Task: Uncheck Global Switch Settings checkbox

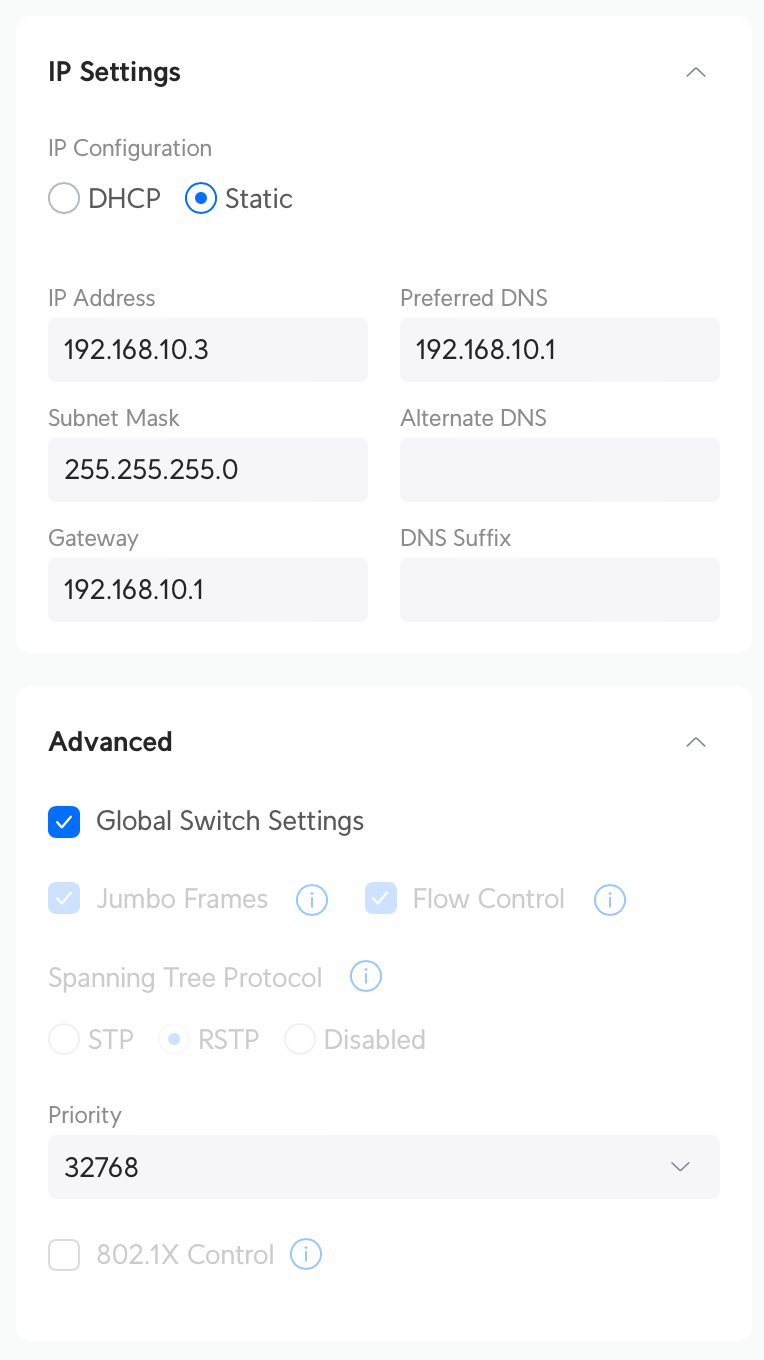Action: pos(64,822)
